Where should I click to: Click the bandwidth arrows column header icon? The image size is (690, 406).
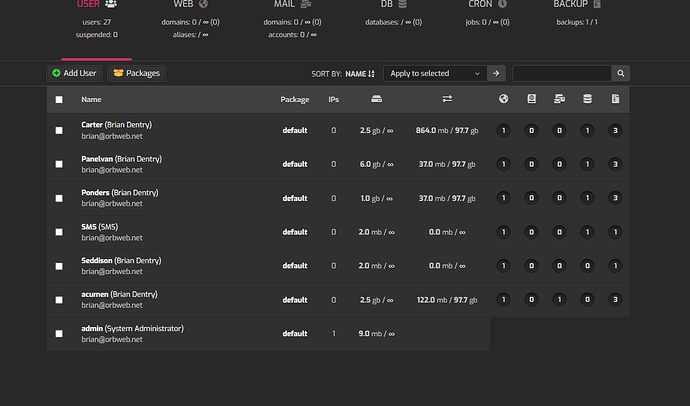tap(447, 99)
